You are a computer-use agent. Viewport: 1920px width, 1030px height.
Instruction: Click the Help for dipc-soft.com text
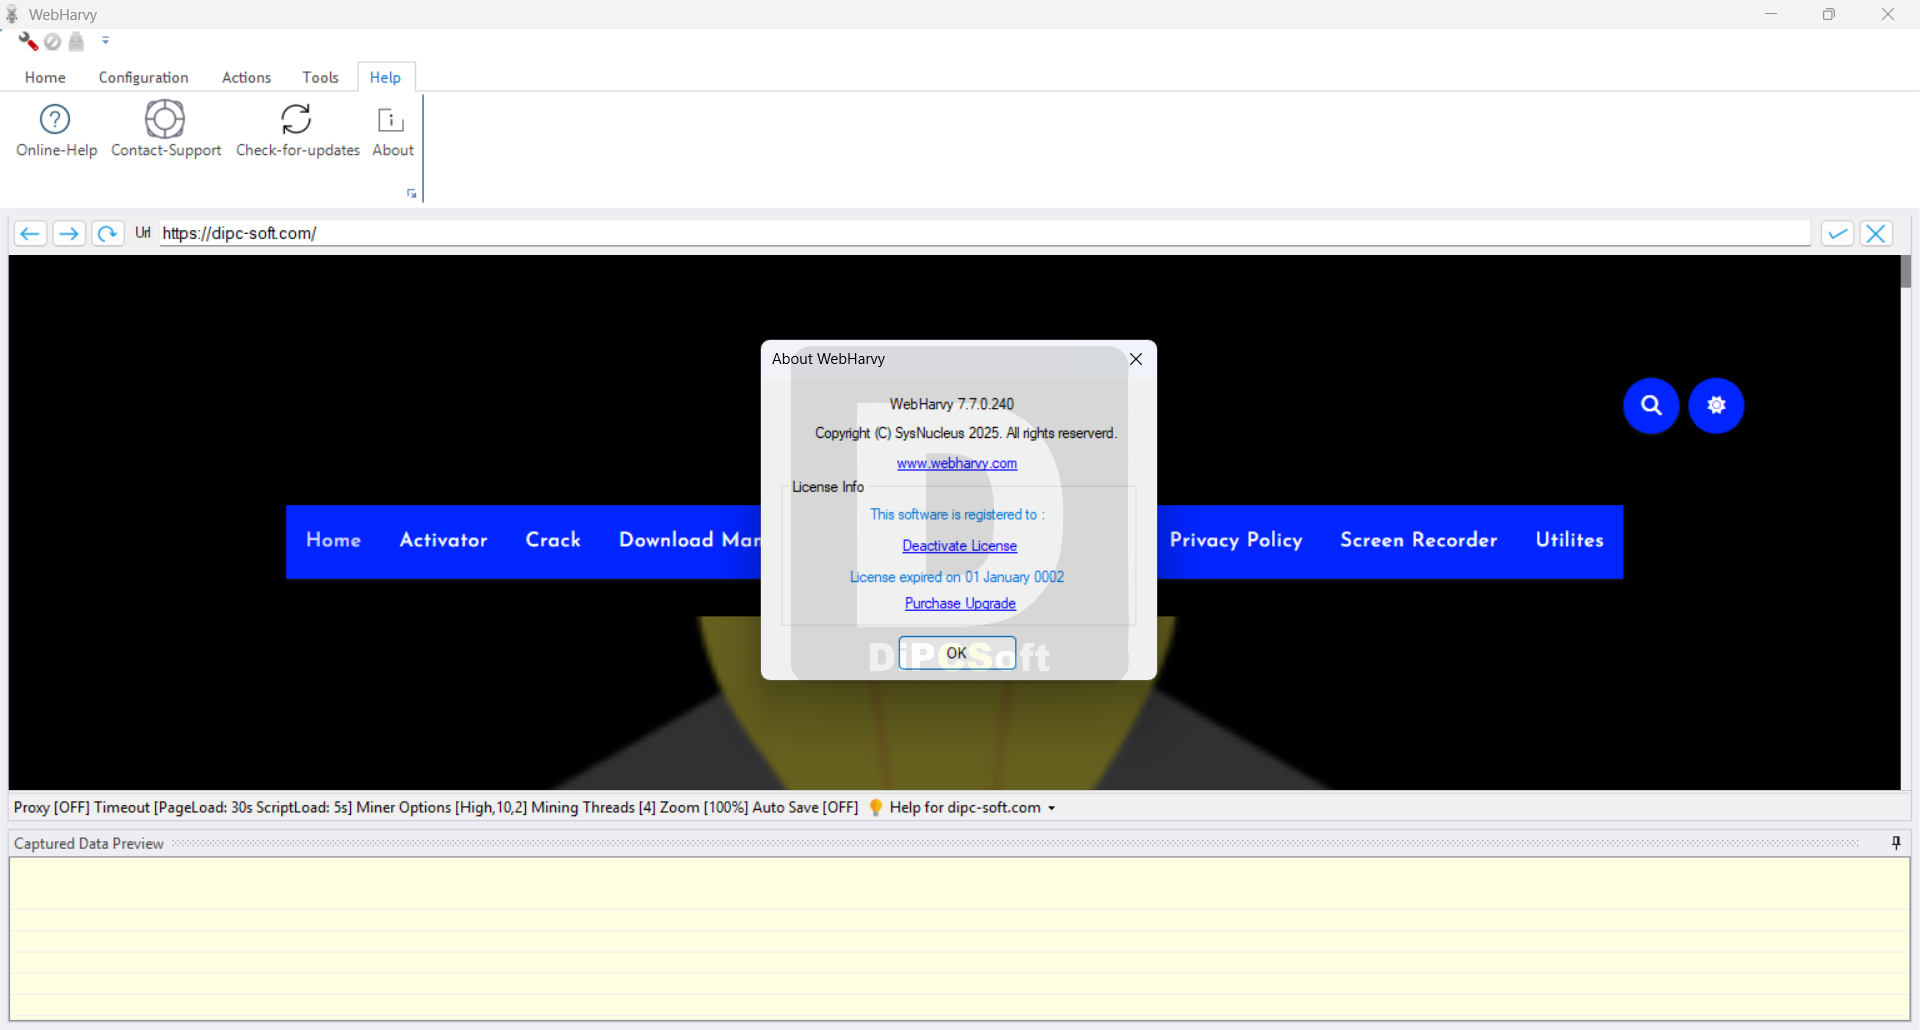click(x=965, y=807)
